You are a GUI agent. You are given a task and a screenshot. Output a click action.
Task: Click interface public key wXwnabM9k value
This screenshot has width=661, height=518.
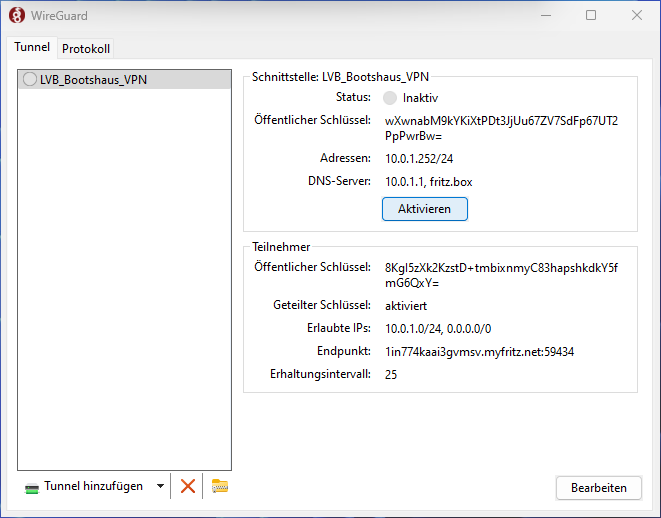click(501, 129)
